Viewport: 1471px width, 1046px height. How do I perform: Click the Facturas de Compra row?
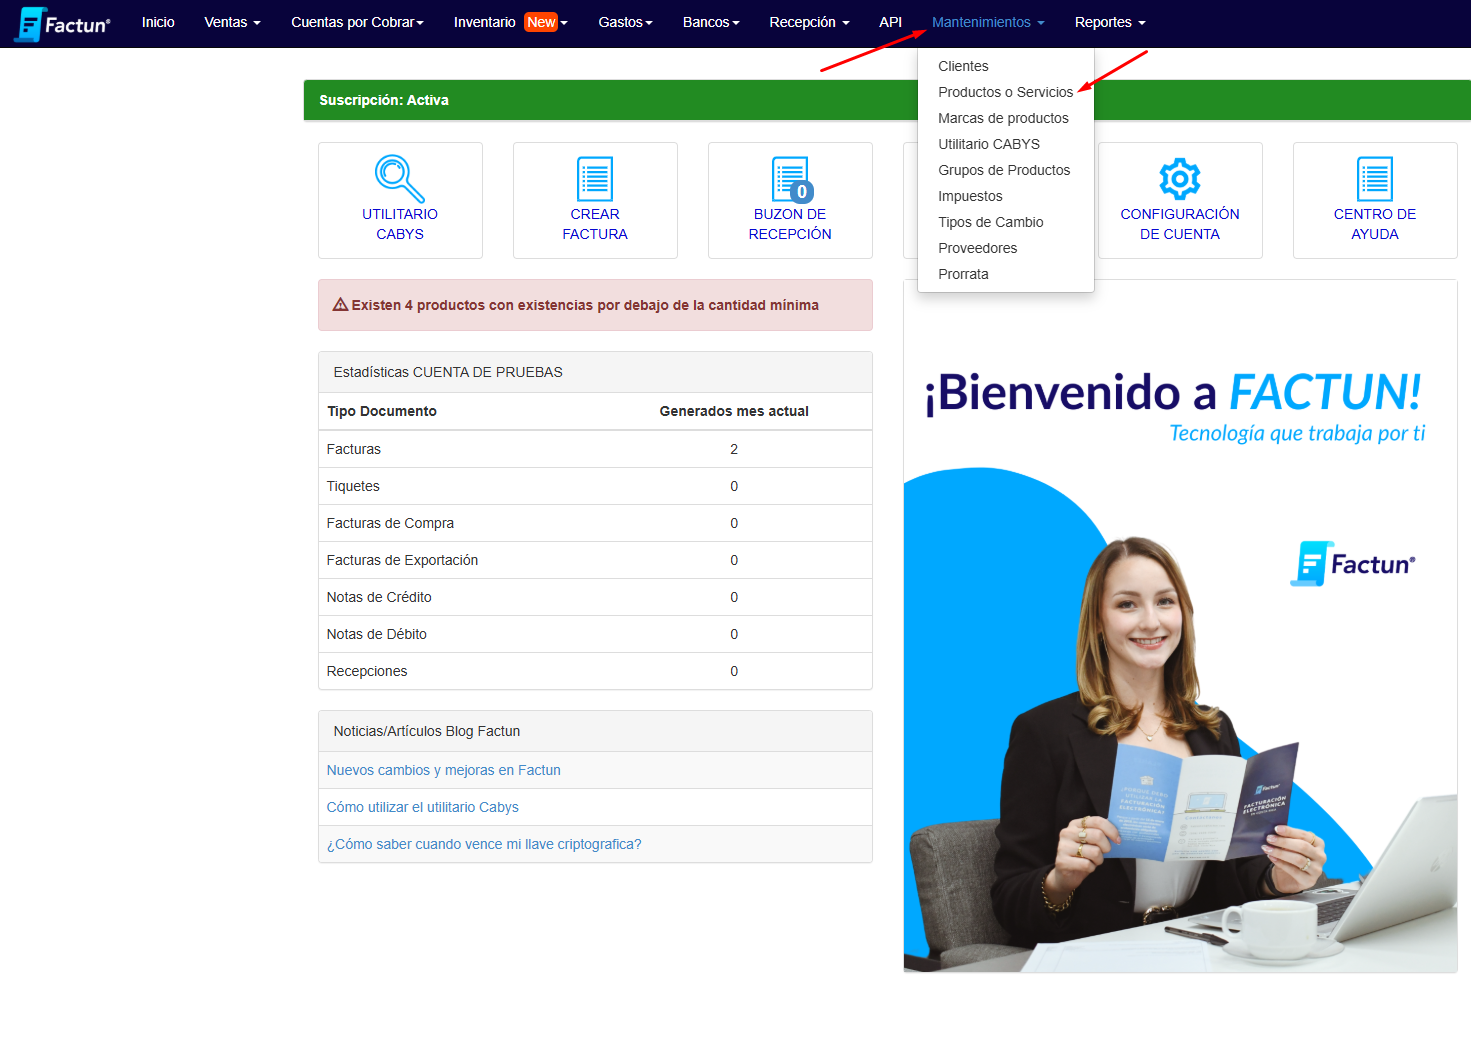point(595,523)
